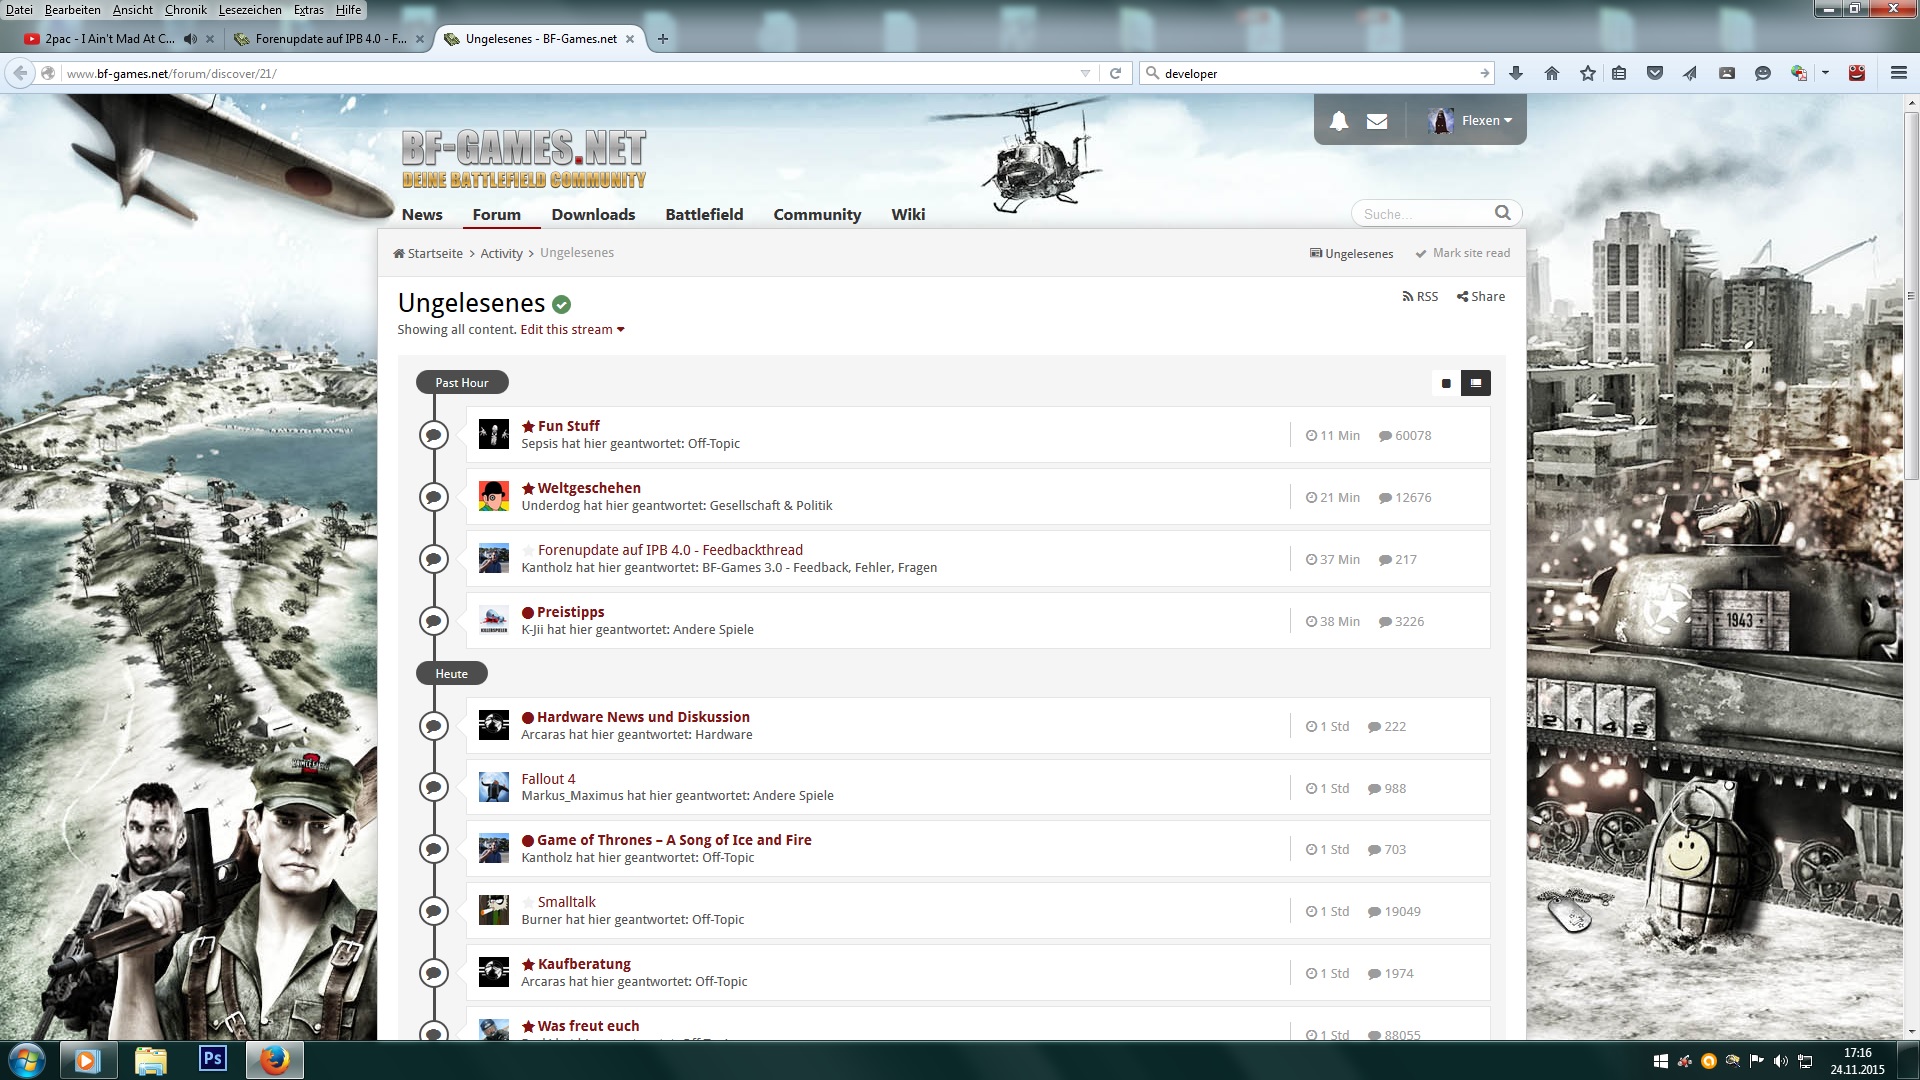Screen dimensions: 1920x1080
Task: Click the search magnifier icon in forum search
Action: pyautogui.click(x=1502, y=213)
